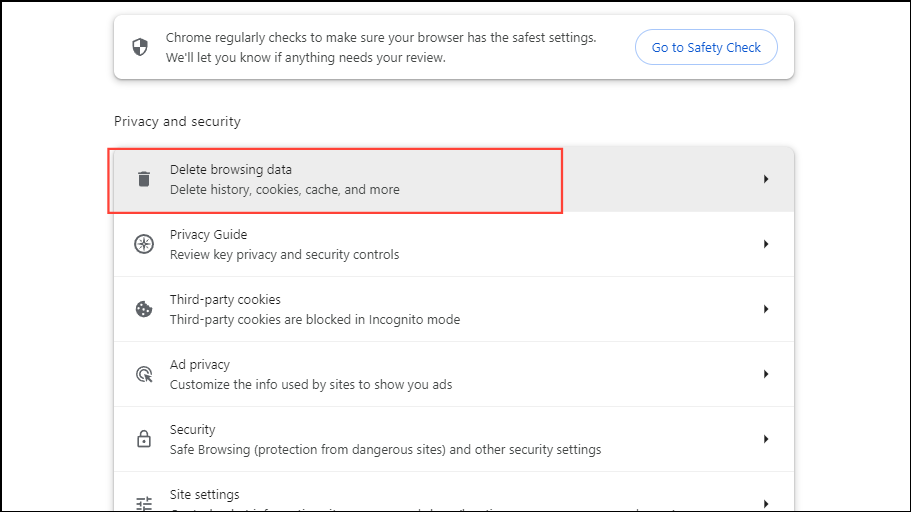Image resolution: width=911 pixels, height=512 pixels.
Task: Click the Safety Check shield icon
Action: [x=141, y=47]
